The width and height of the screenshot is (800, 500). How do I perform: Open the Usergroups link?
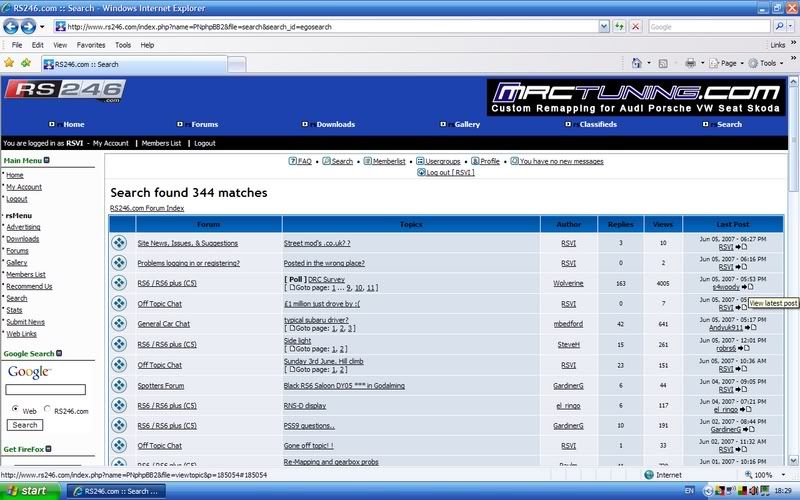tap(442, 161)
